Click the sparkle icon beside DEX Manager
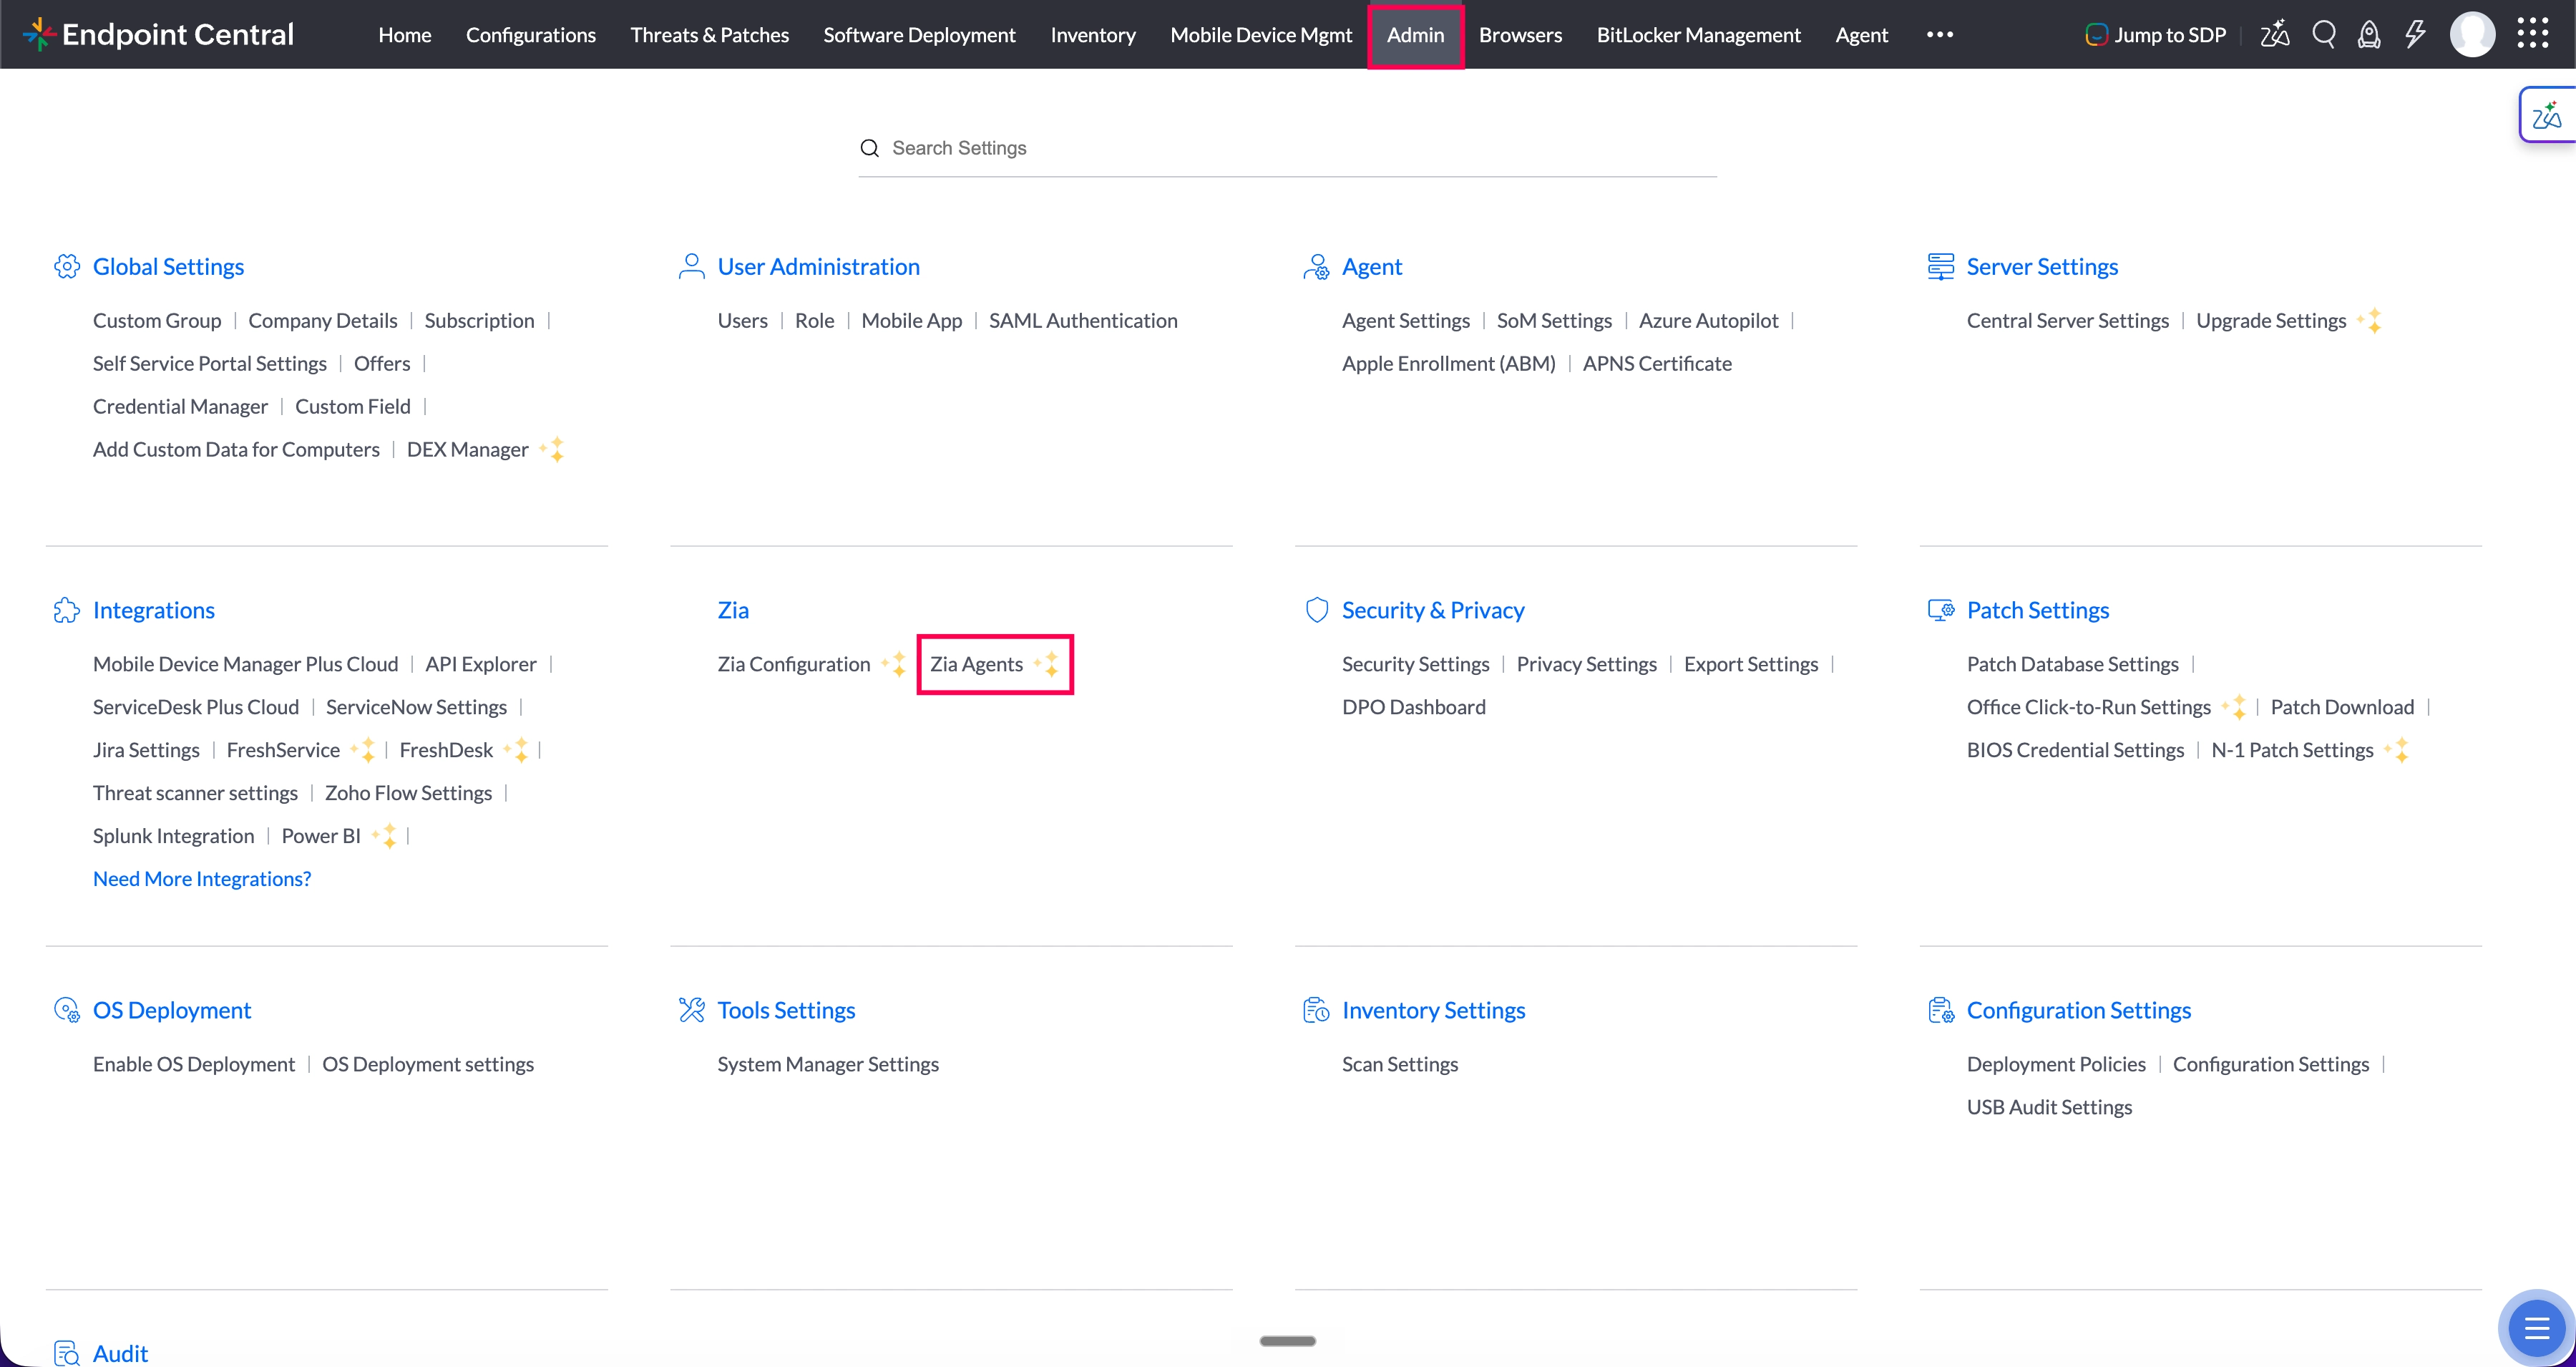Image resolution: width=2576 pixels, height=1367 pixels. pos(553,449)
